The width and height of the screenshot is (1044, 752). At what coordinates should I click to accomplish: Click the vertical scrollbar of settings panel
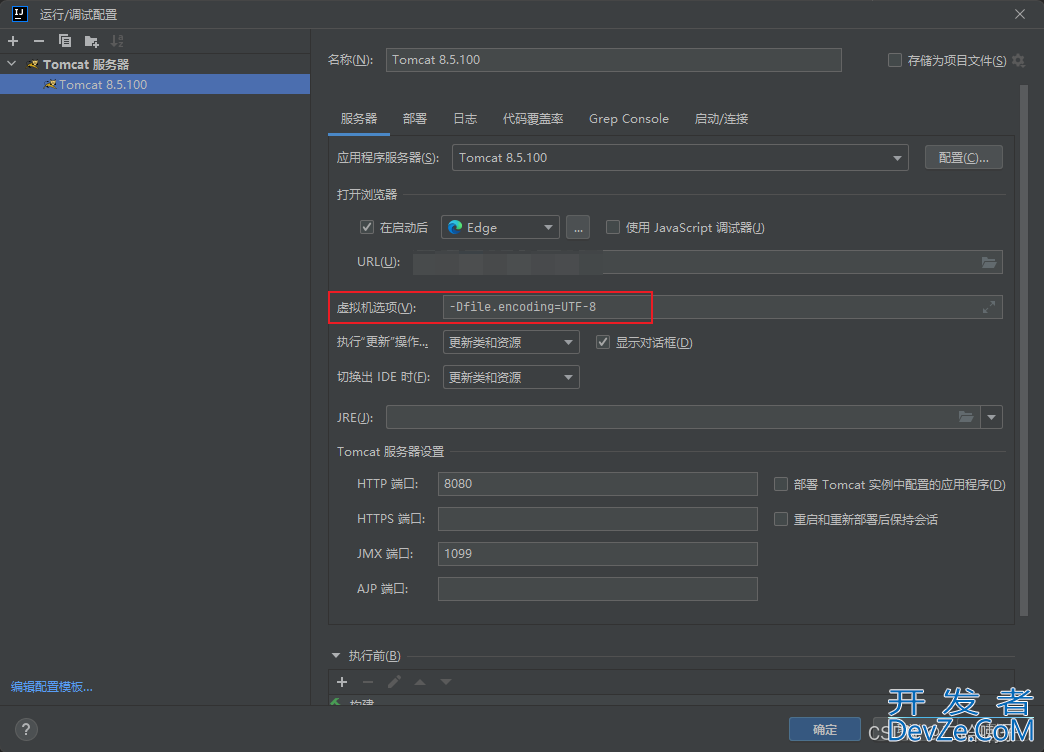click(1024, 350)
